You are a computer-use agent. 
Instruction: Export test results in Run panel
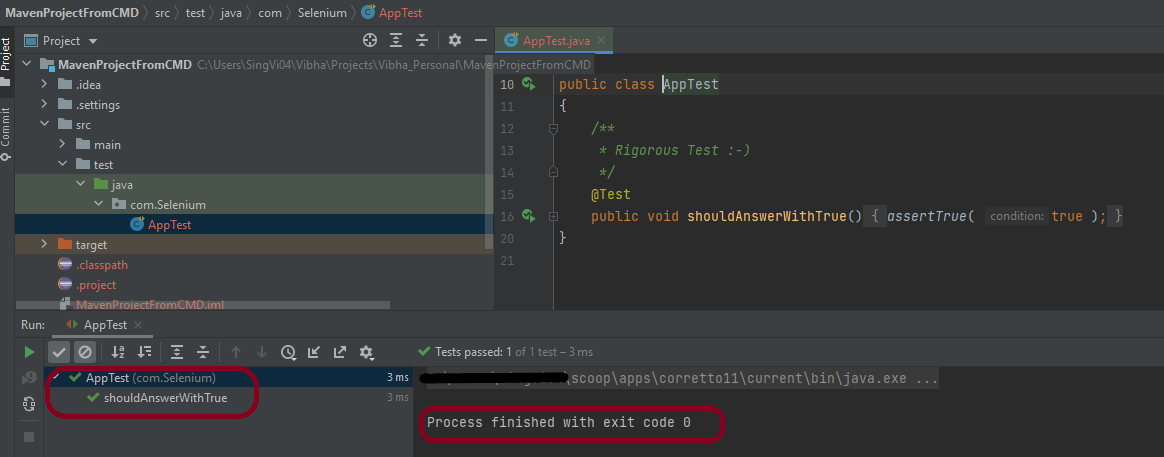(x=340, y=352)
